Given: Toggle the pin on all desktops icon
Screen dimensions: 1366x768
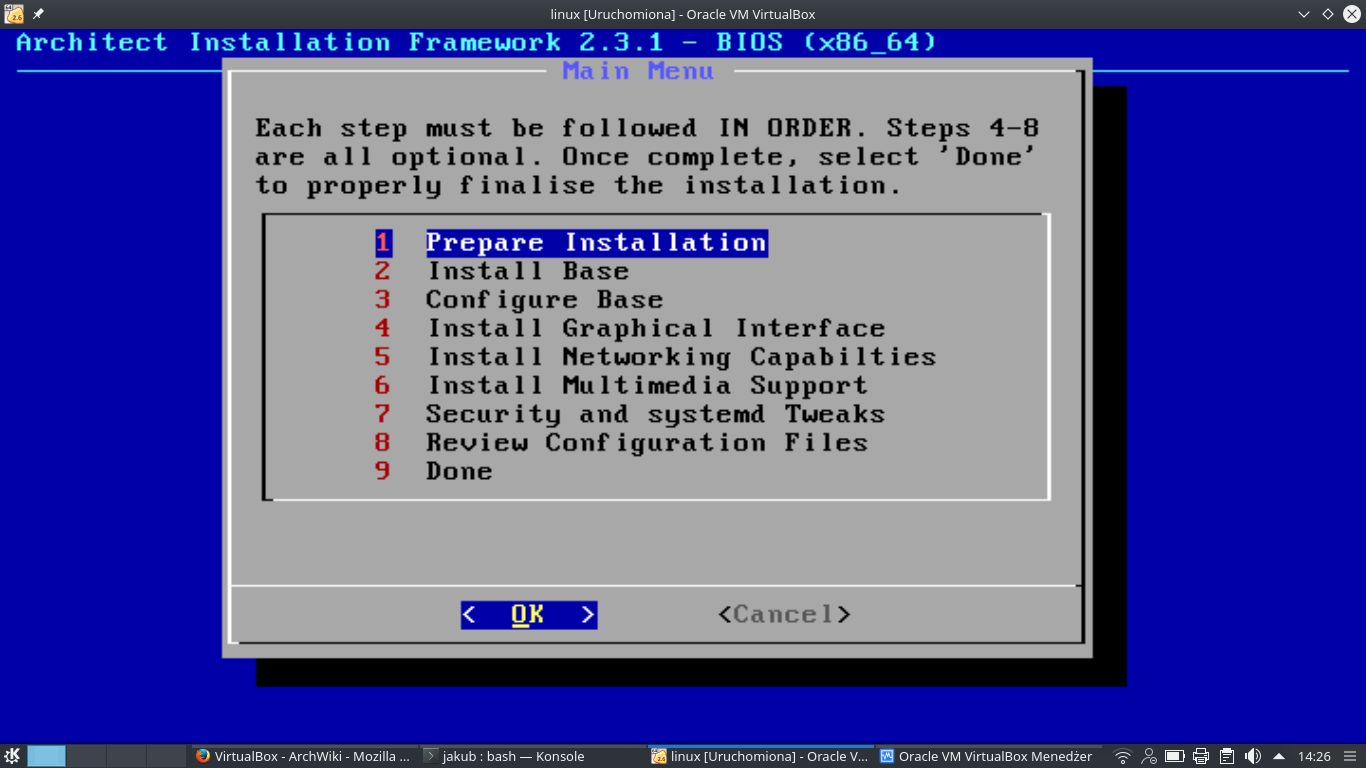Looking at the screenshot, I should click(38, 14).
